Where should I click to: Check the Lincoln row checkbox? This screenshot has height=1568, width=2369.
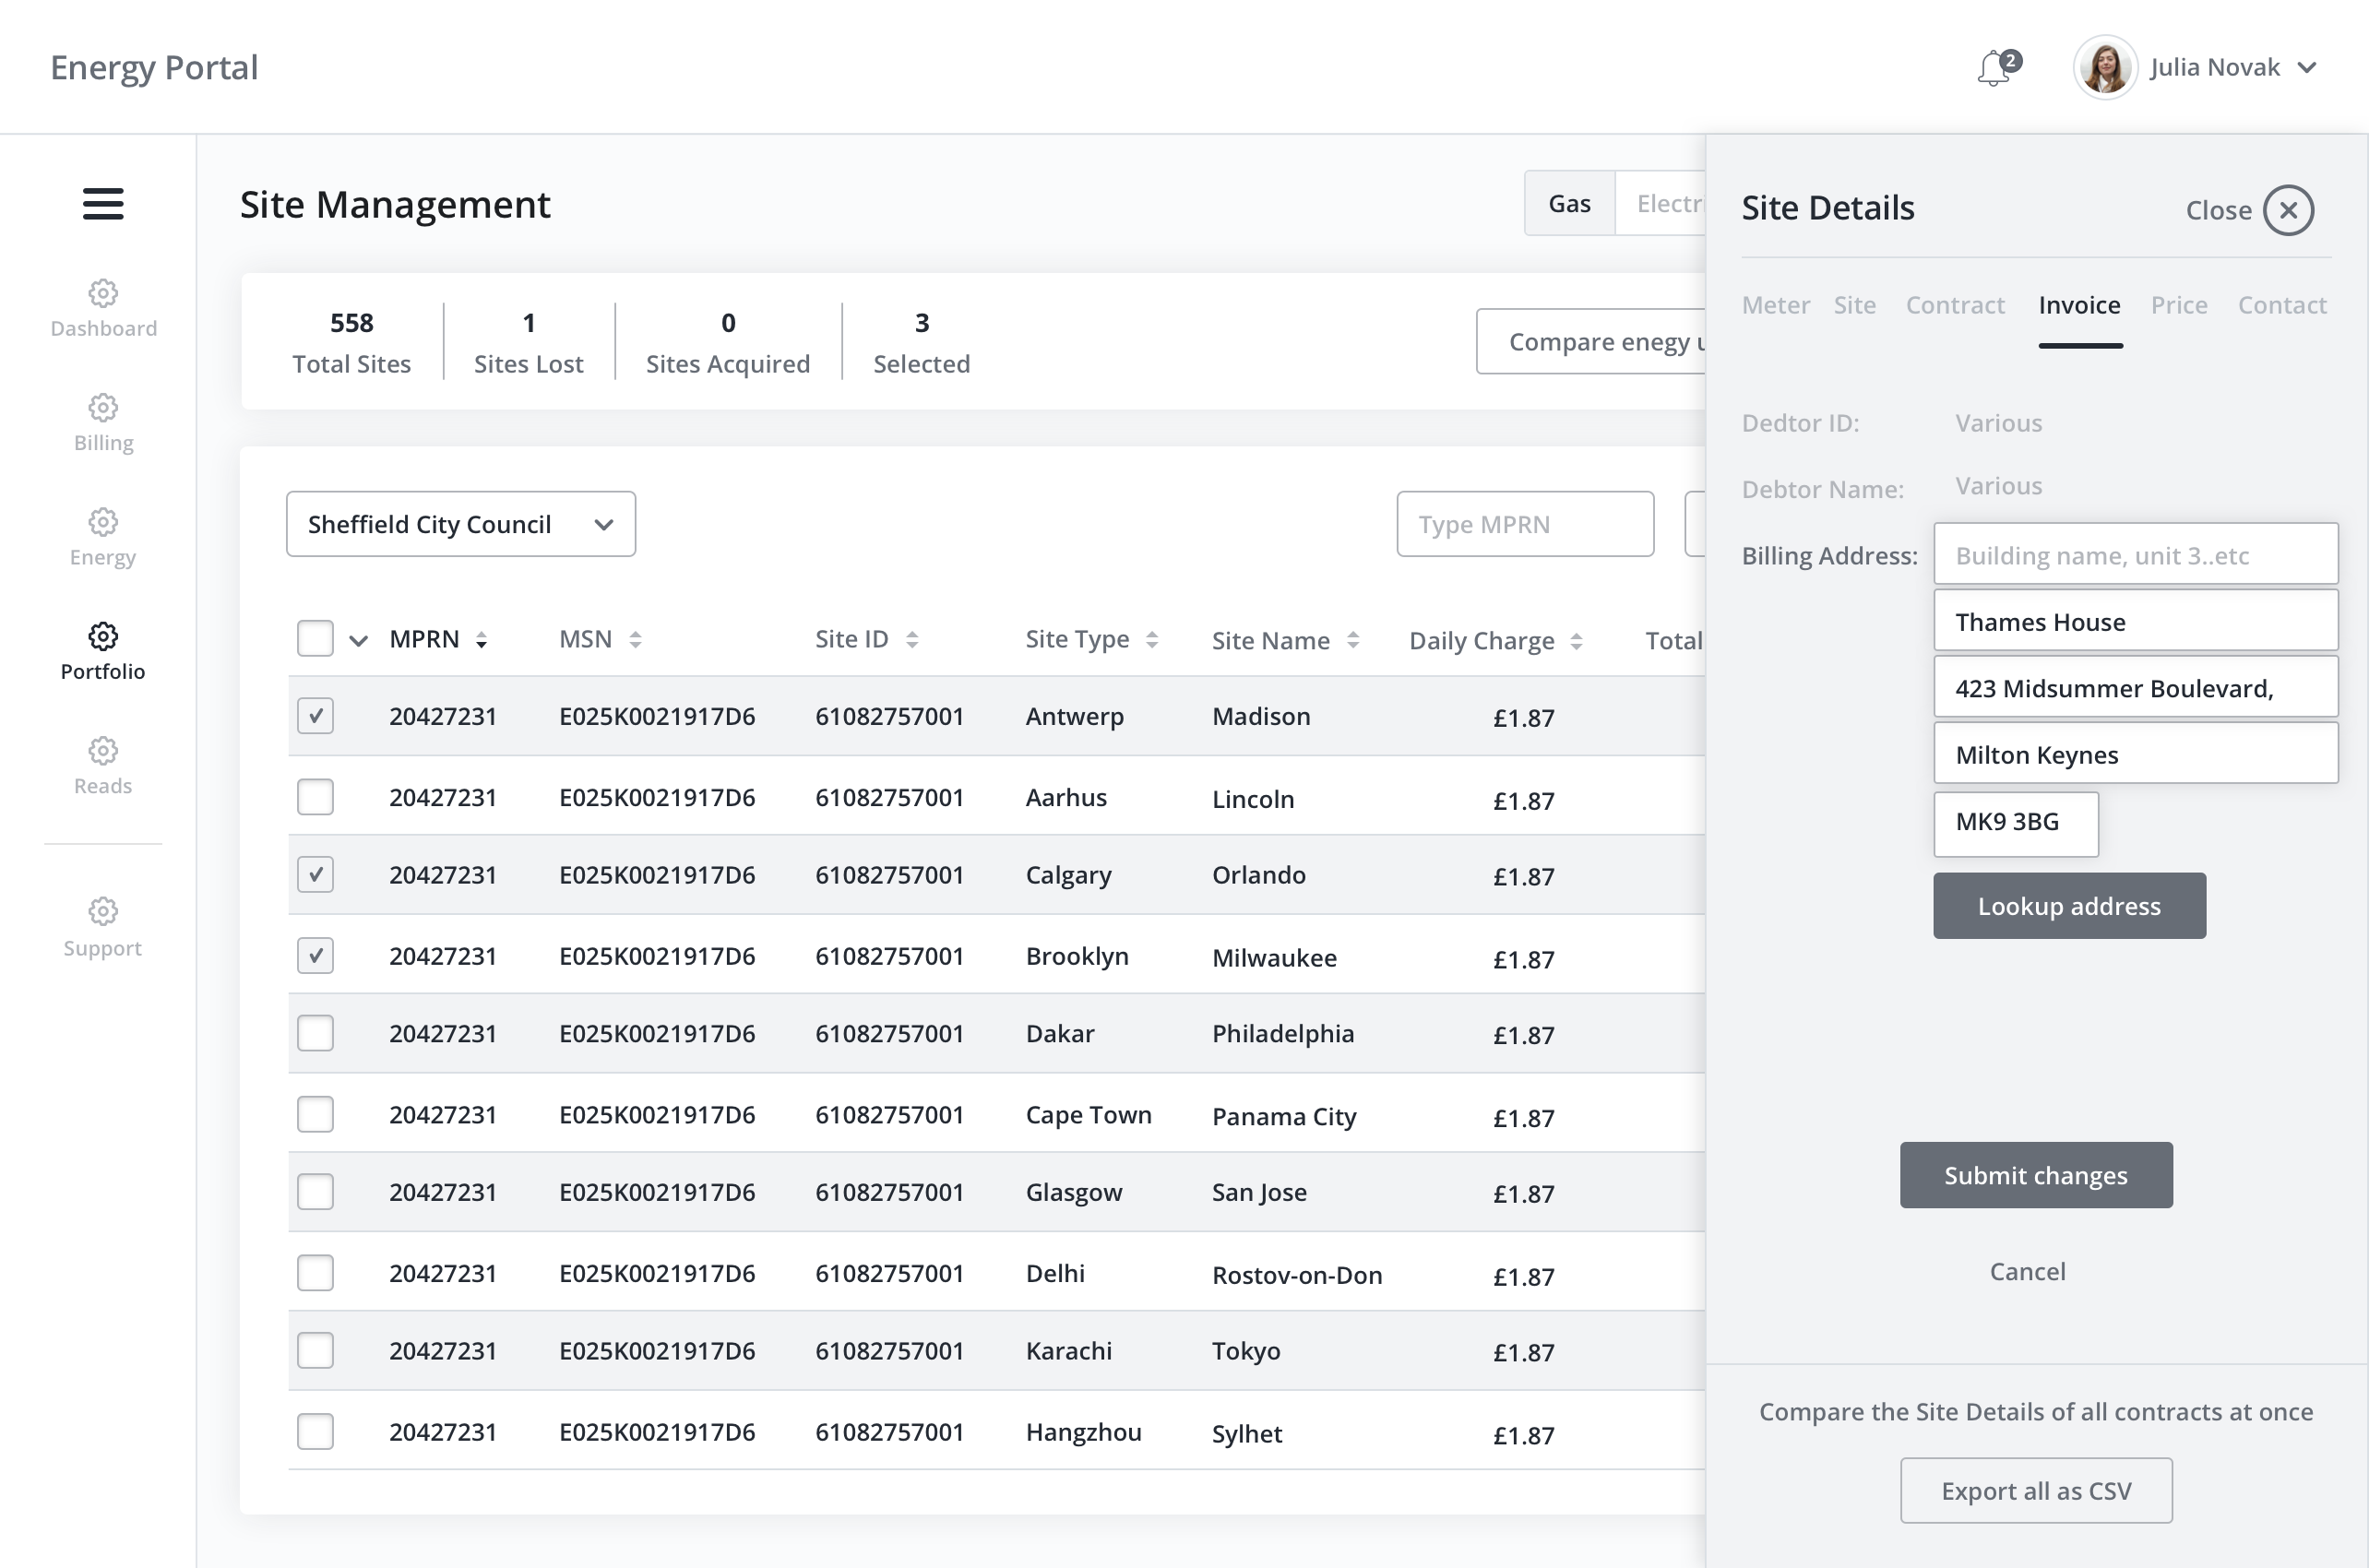pos(315,798)
